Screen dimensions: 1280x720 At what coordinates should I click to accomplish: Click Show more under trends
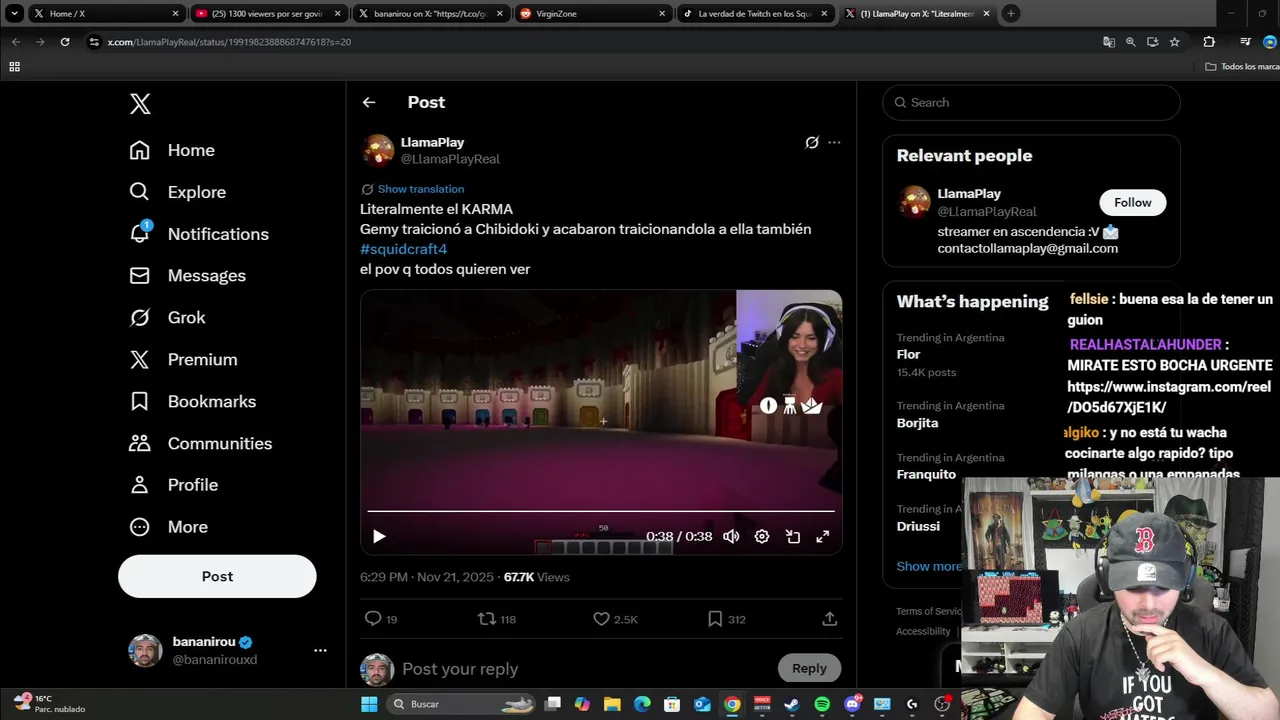pyautogui.click(x=929, y=566)
